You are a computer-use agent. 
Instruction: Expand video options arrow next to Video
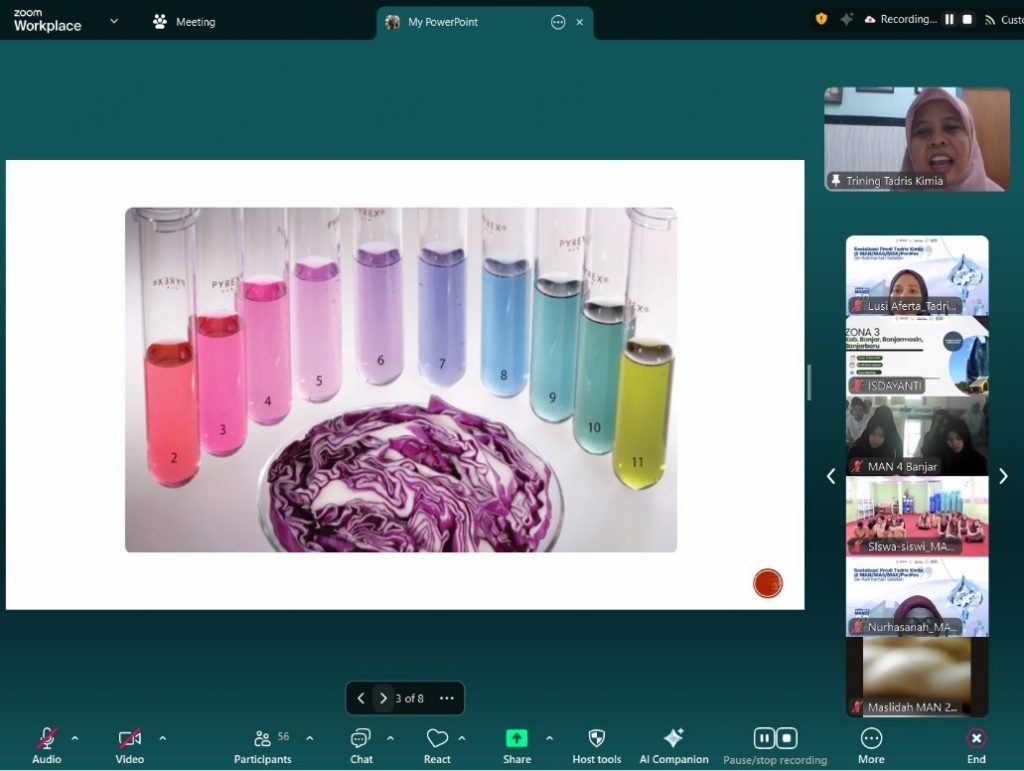pos(163,738)
